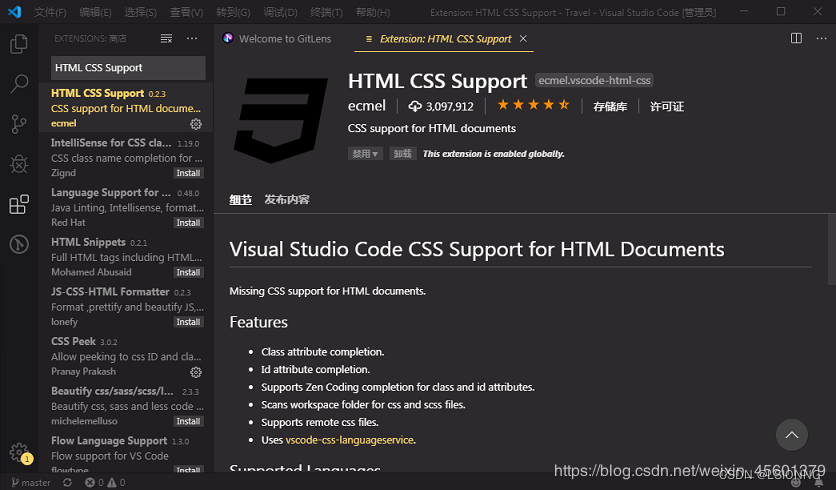Image resolution: width=836 pixels, height=490 pixels.
Task: Open gear menu for HTML CSS Support
Action: [196, 124]
